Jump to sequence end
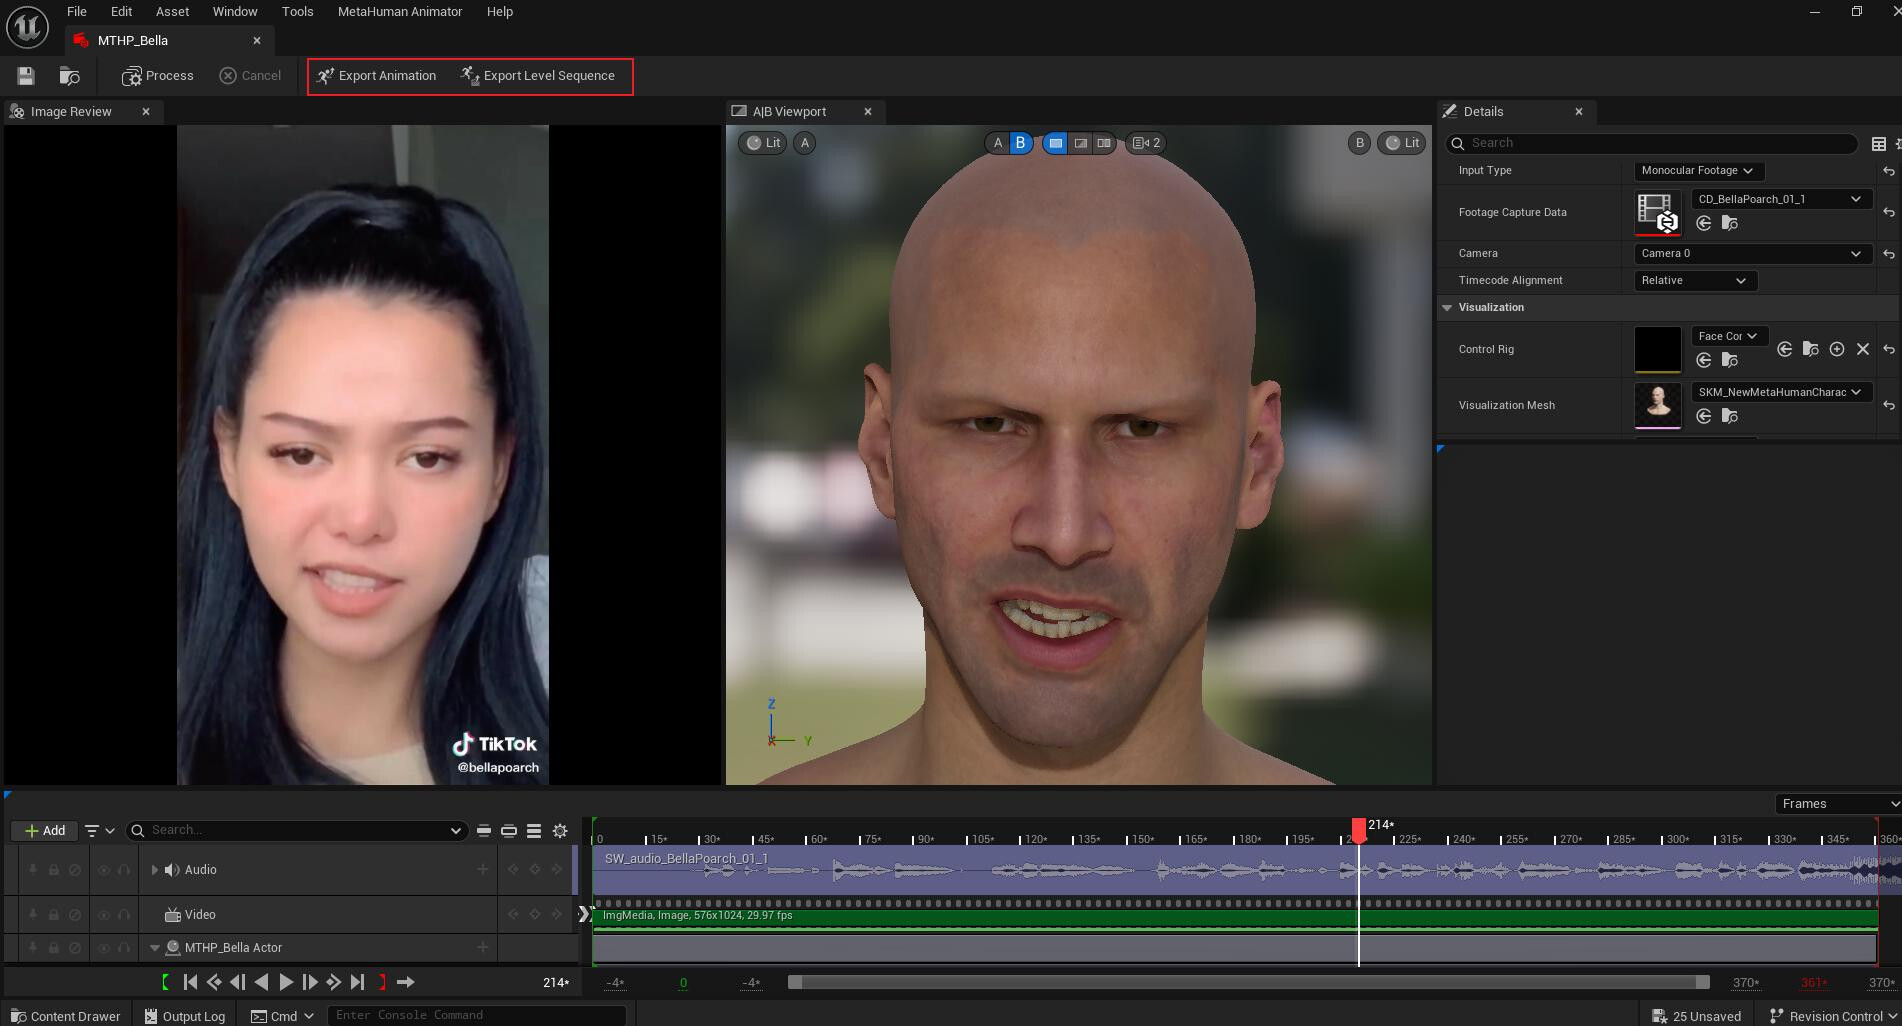 click(x=358, y=983)
